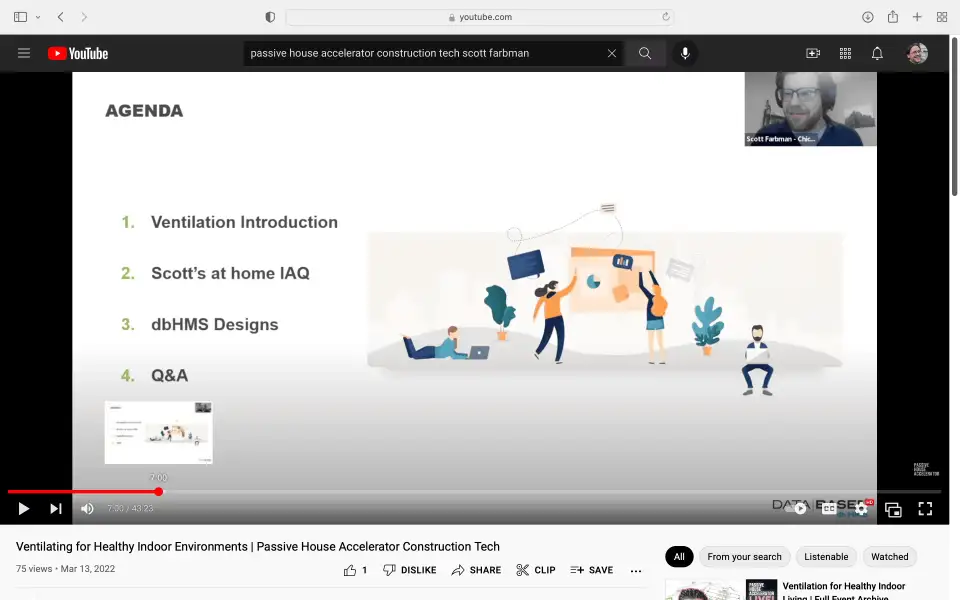Select the "Listenable" filter chip
The width and height of the screenshot is (960, 600).
point(826,557)
